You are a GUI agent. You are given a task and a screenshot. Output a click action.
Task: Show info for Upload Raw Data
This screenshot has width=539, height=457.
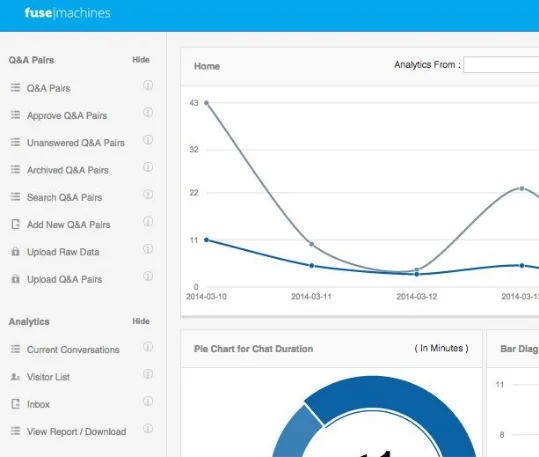click(x=148, y=249)
